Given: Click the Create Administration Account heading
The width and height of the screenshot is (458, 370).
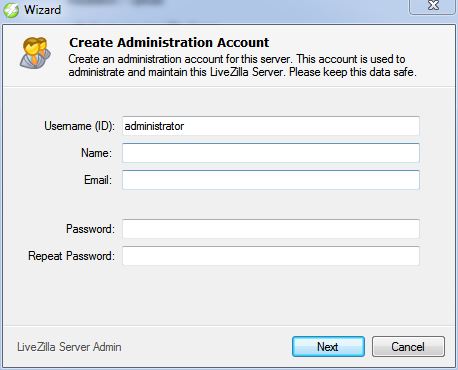Looking at the screenshot, I should (169, 43).
